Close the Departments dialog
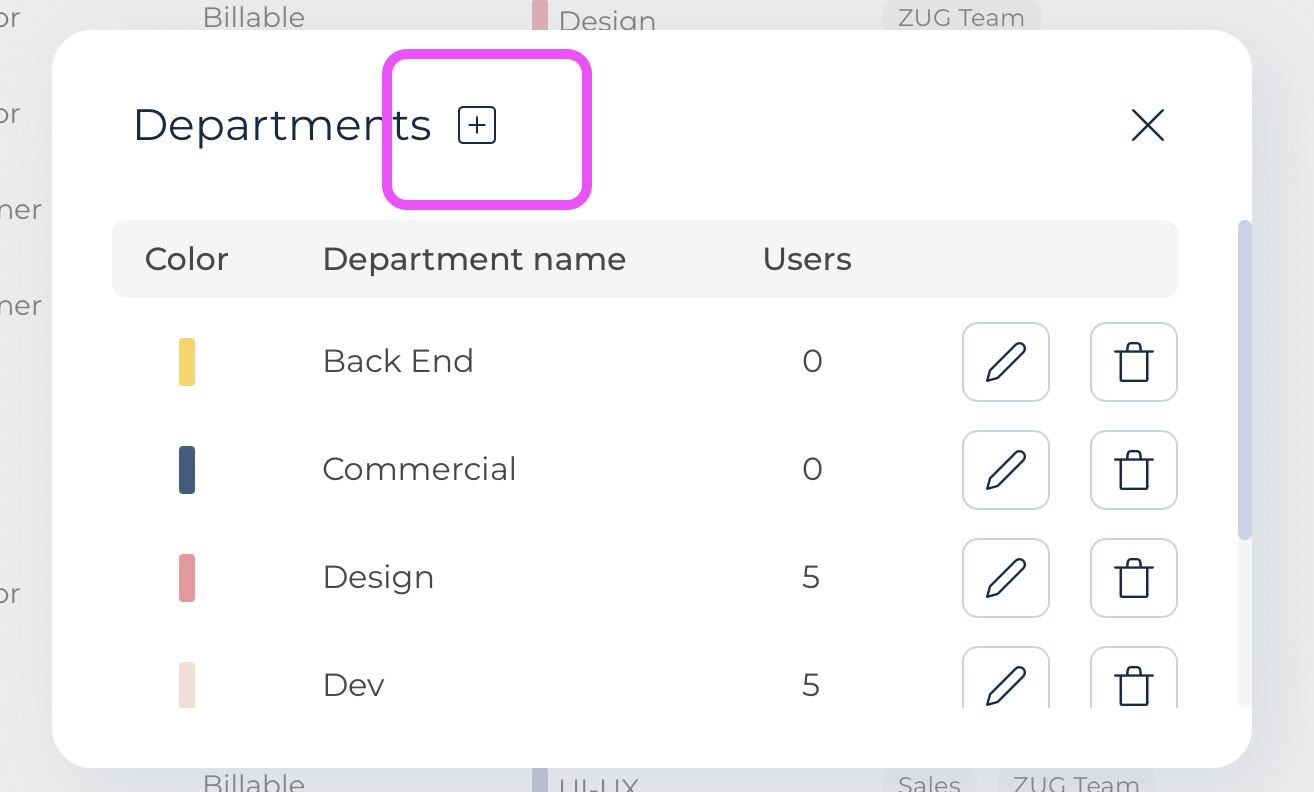1314x792 pixels. [x=1147, y=125]
